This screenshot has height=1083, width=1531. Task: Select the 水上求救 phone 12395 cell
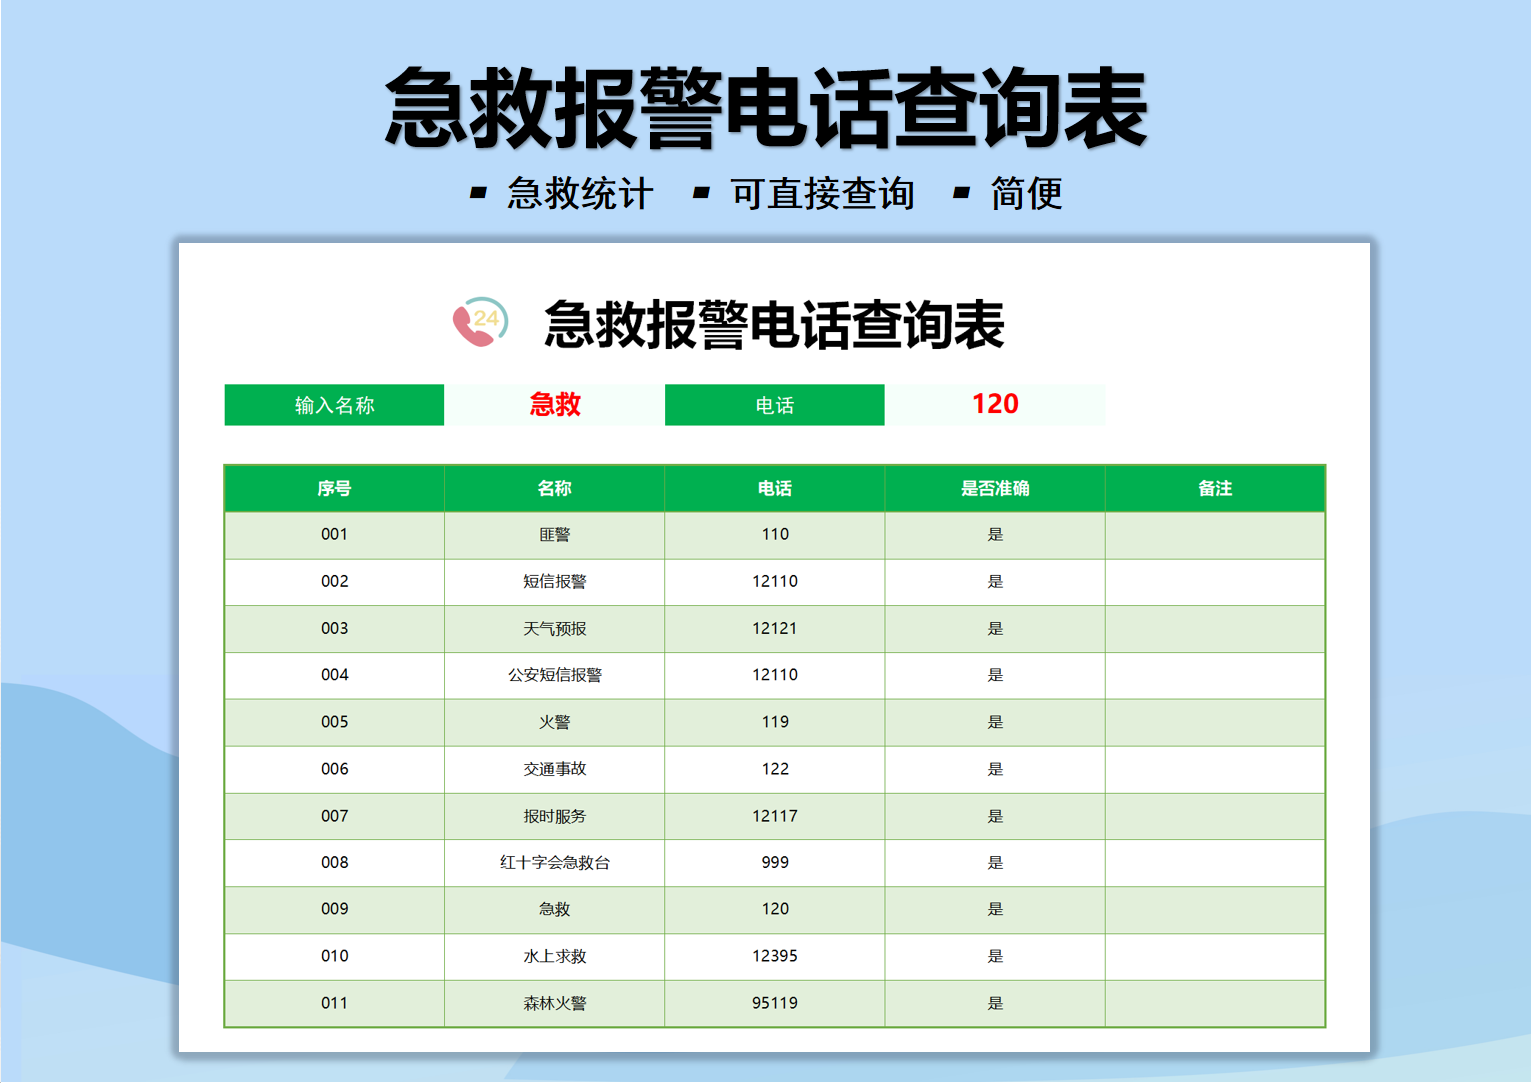[774, 956]
